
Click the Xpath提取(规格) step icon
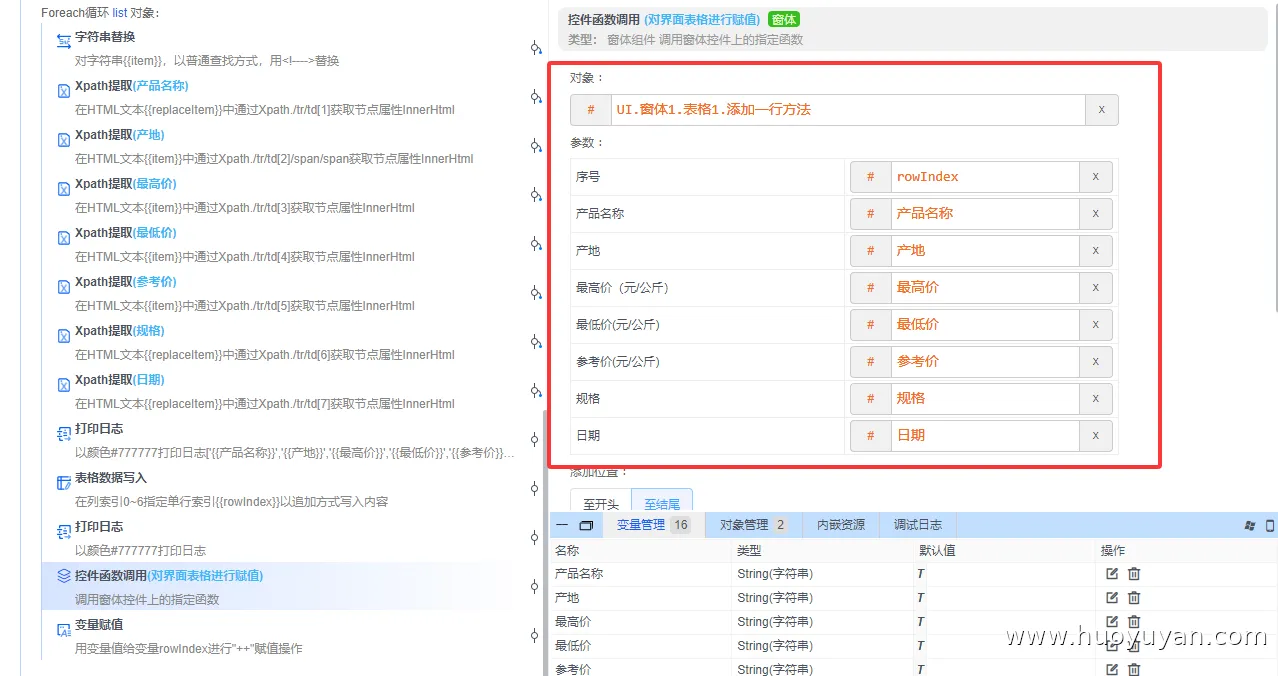(64, 335)
